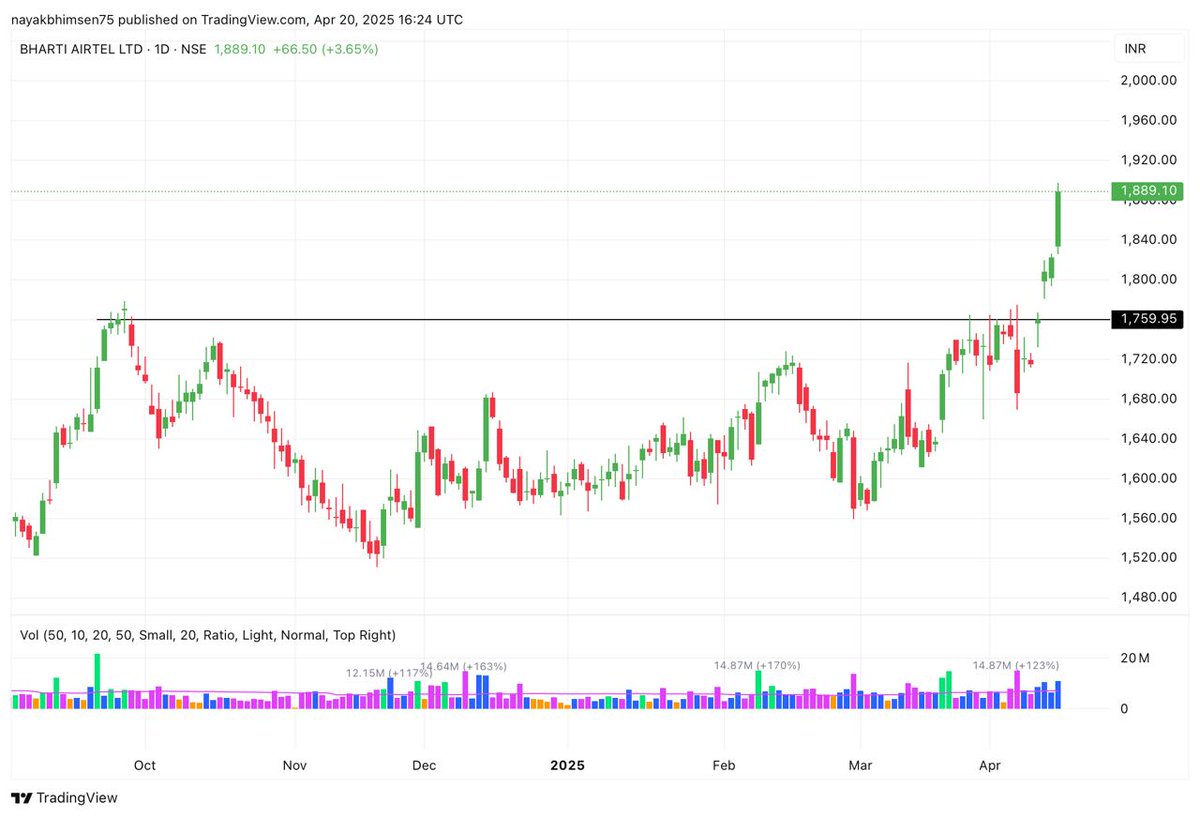
Task: Click the Dec date axis label
Action: pos(424,766)
